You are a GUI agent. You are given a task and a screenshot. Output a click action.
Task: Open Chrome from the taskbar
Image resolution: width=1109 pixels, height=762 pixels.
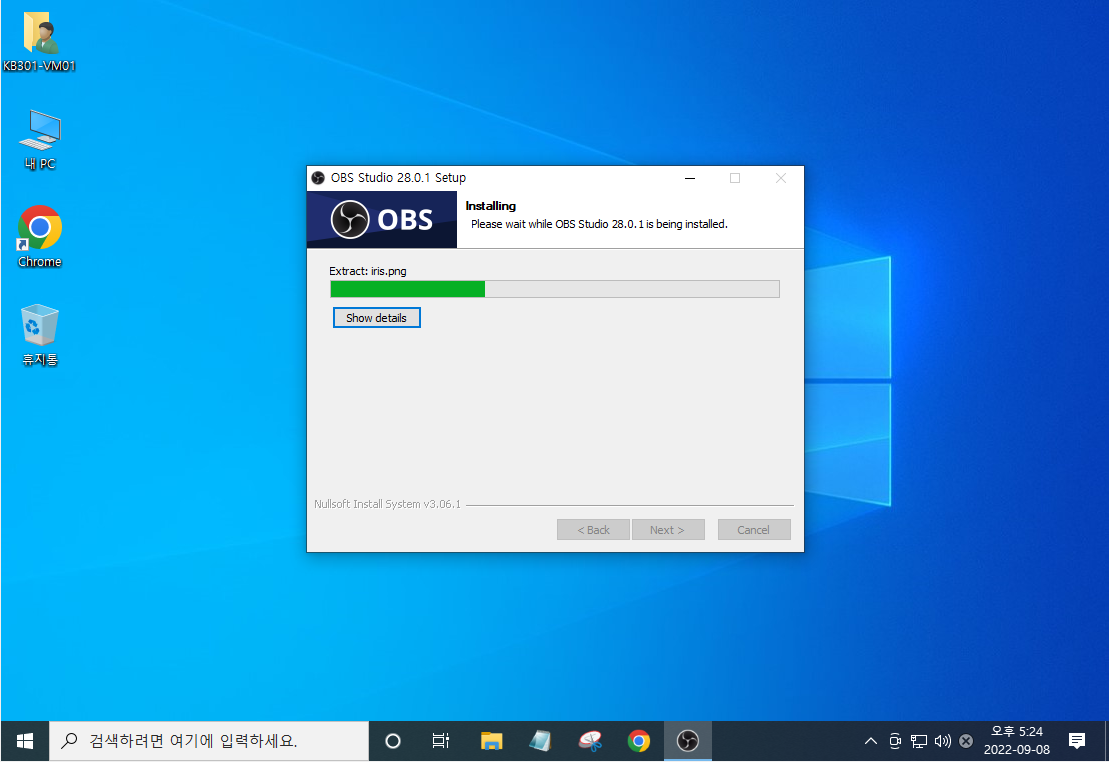click(x=639, y=741)
